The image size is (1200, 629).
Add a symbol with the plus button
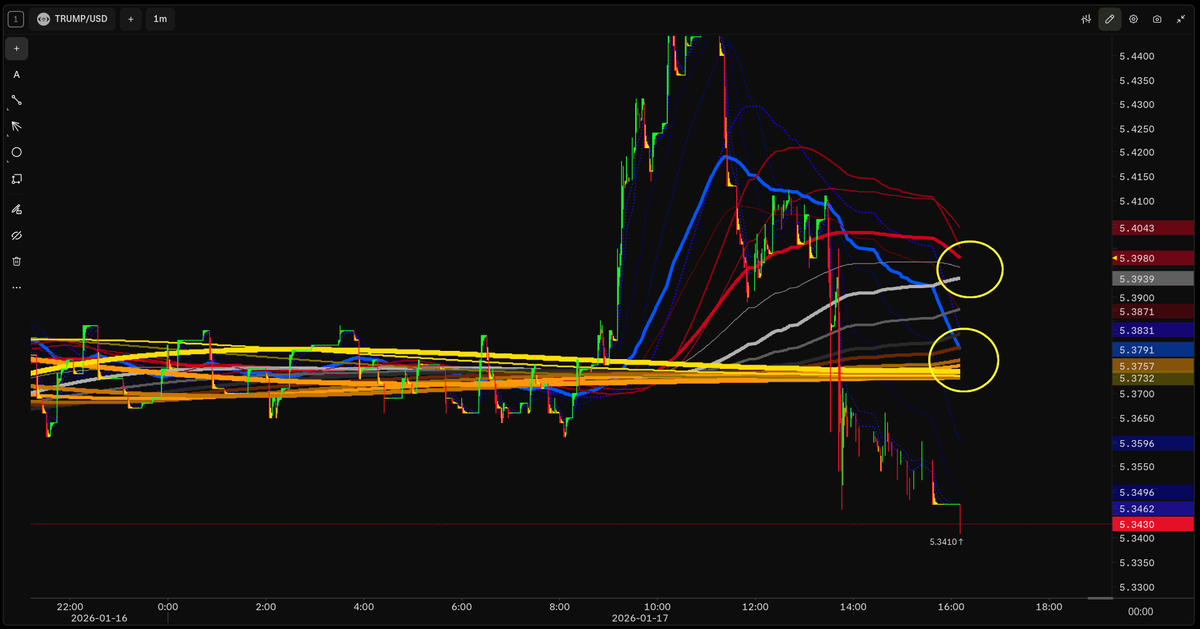131,19
